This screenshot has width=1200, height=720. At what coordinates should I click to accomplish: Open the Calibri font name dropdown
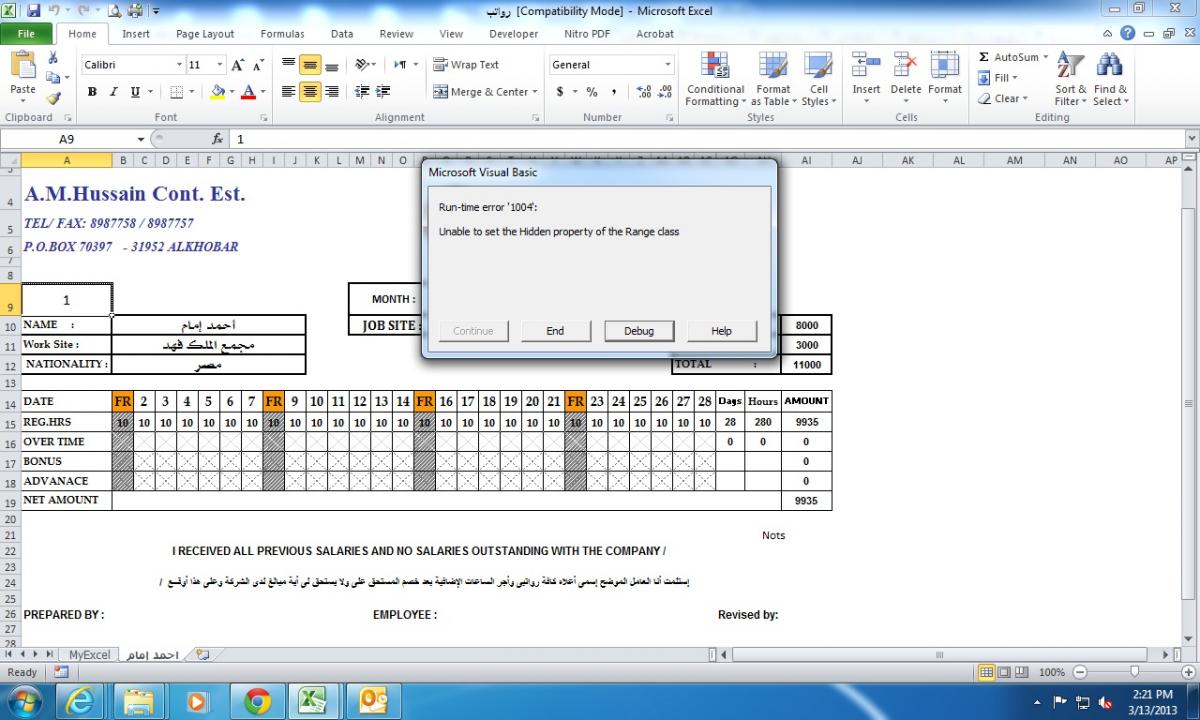(179, 65)
